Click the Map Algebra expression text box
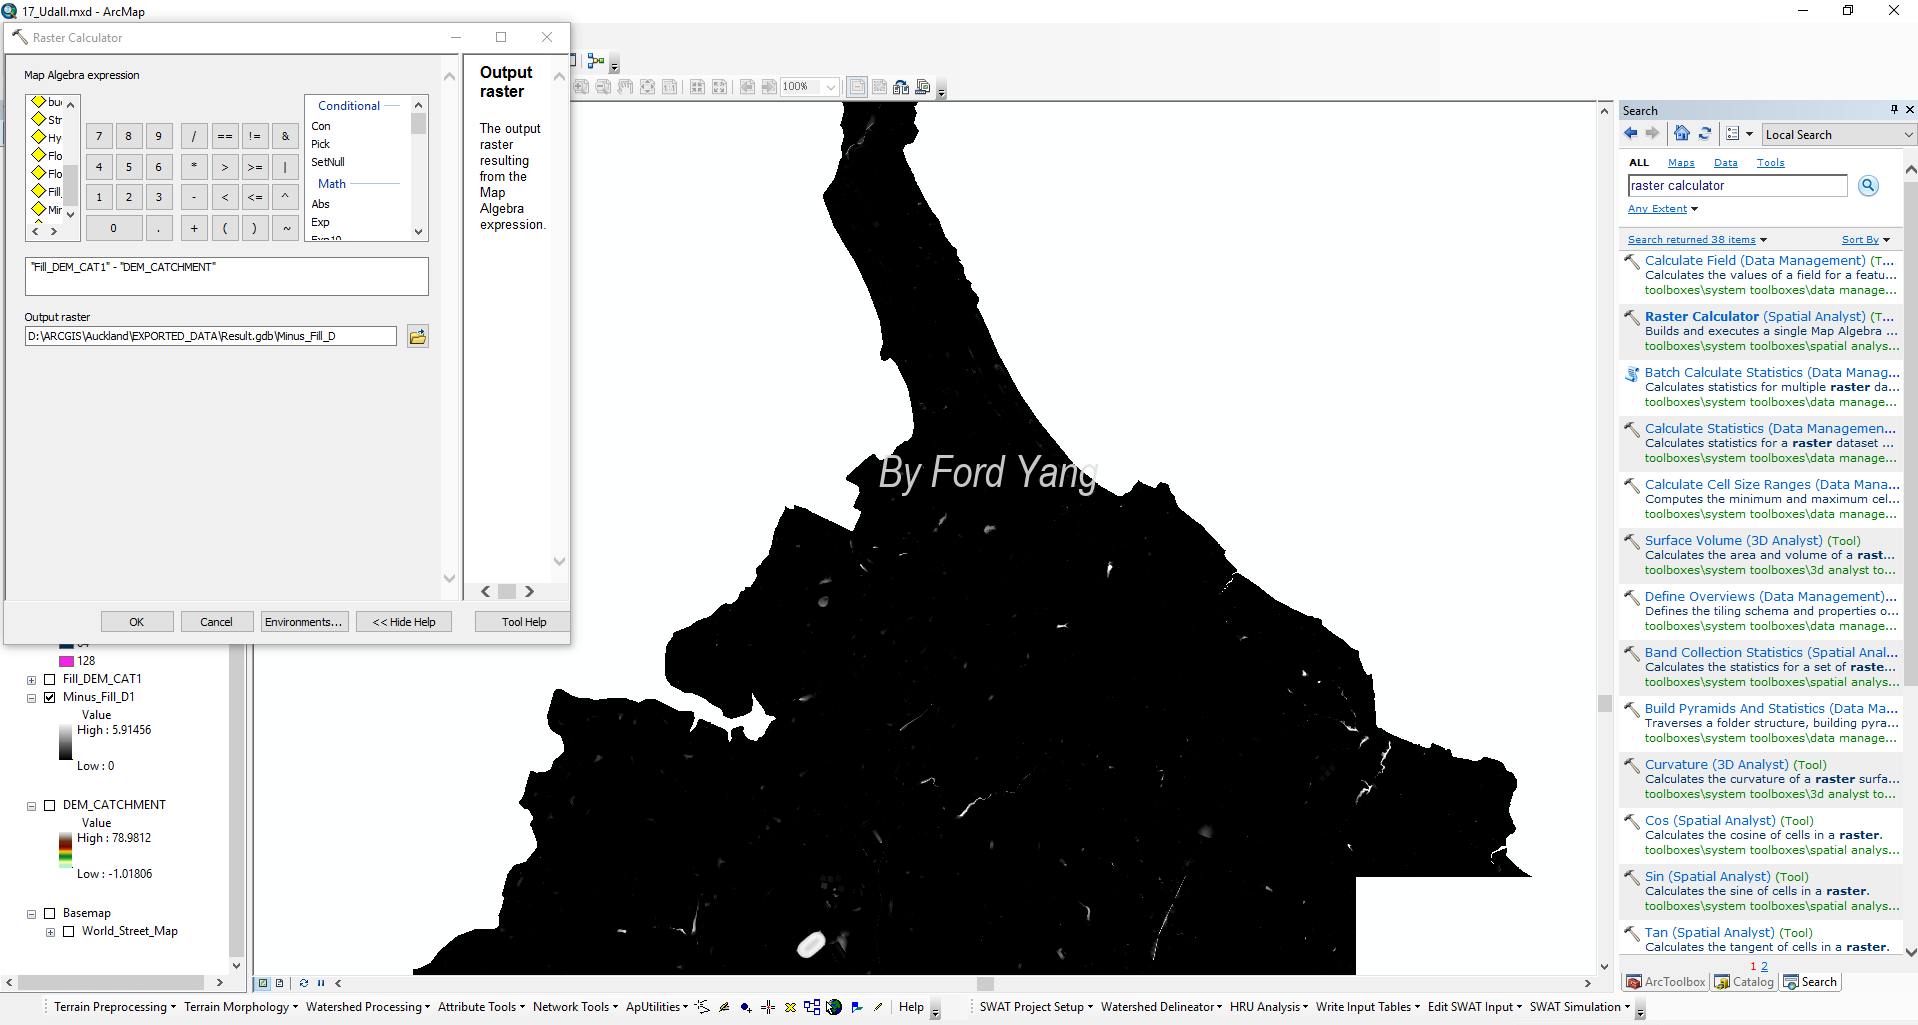The height and width of the screenshot is (1025, 1918). pyautogui.click(x=227, y=276)
